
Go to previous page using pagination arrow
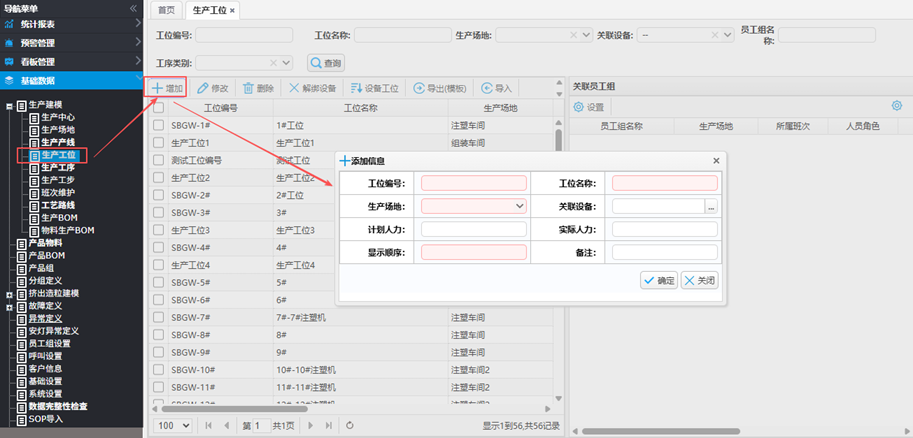[x=227, y=426]
